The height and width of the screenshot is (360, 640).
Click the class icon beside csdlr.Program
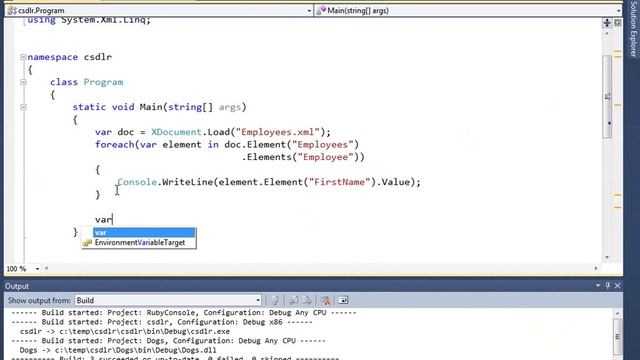pyautogui.click(x=12, y=11)
